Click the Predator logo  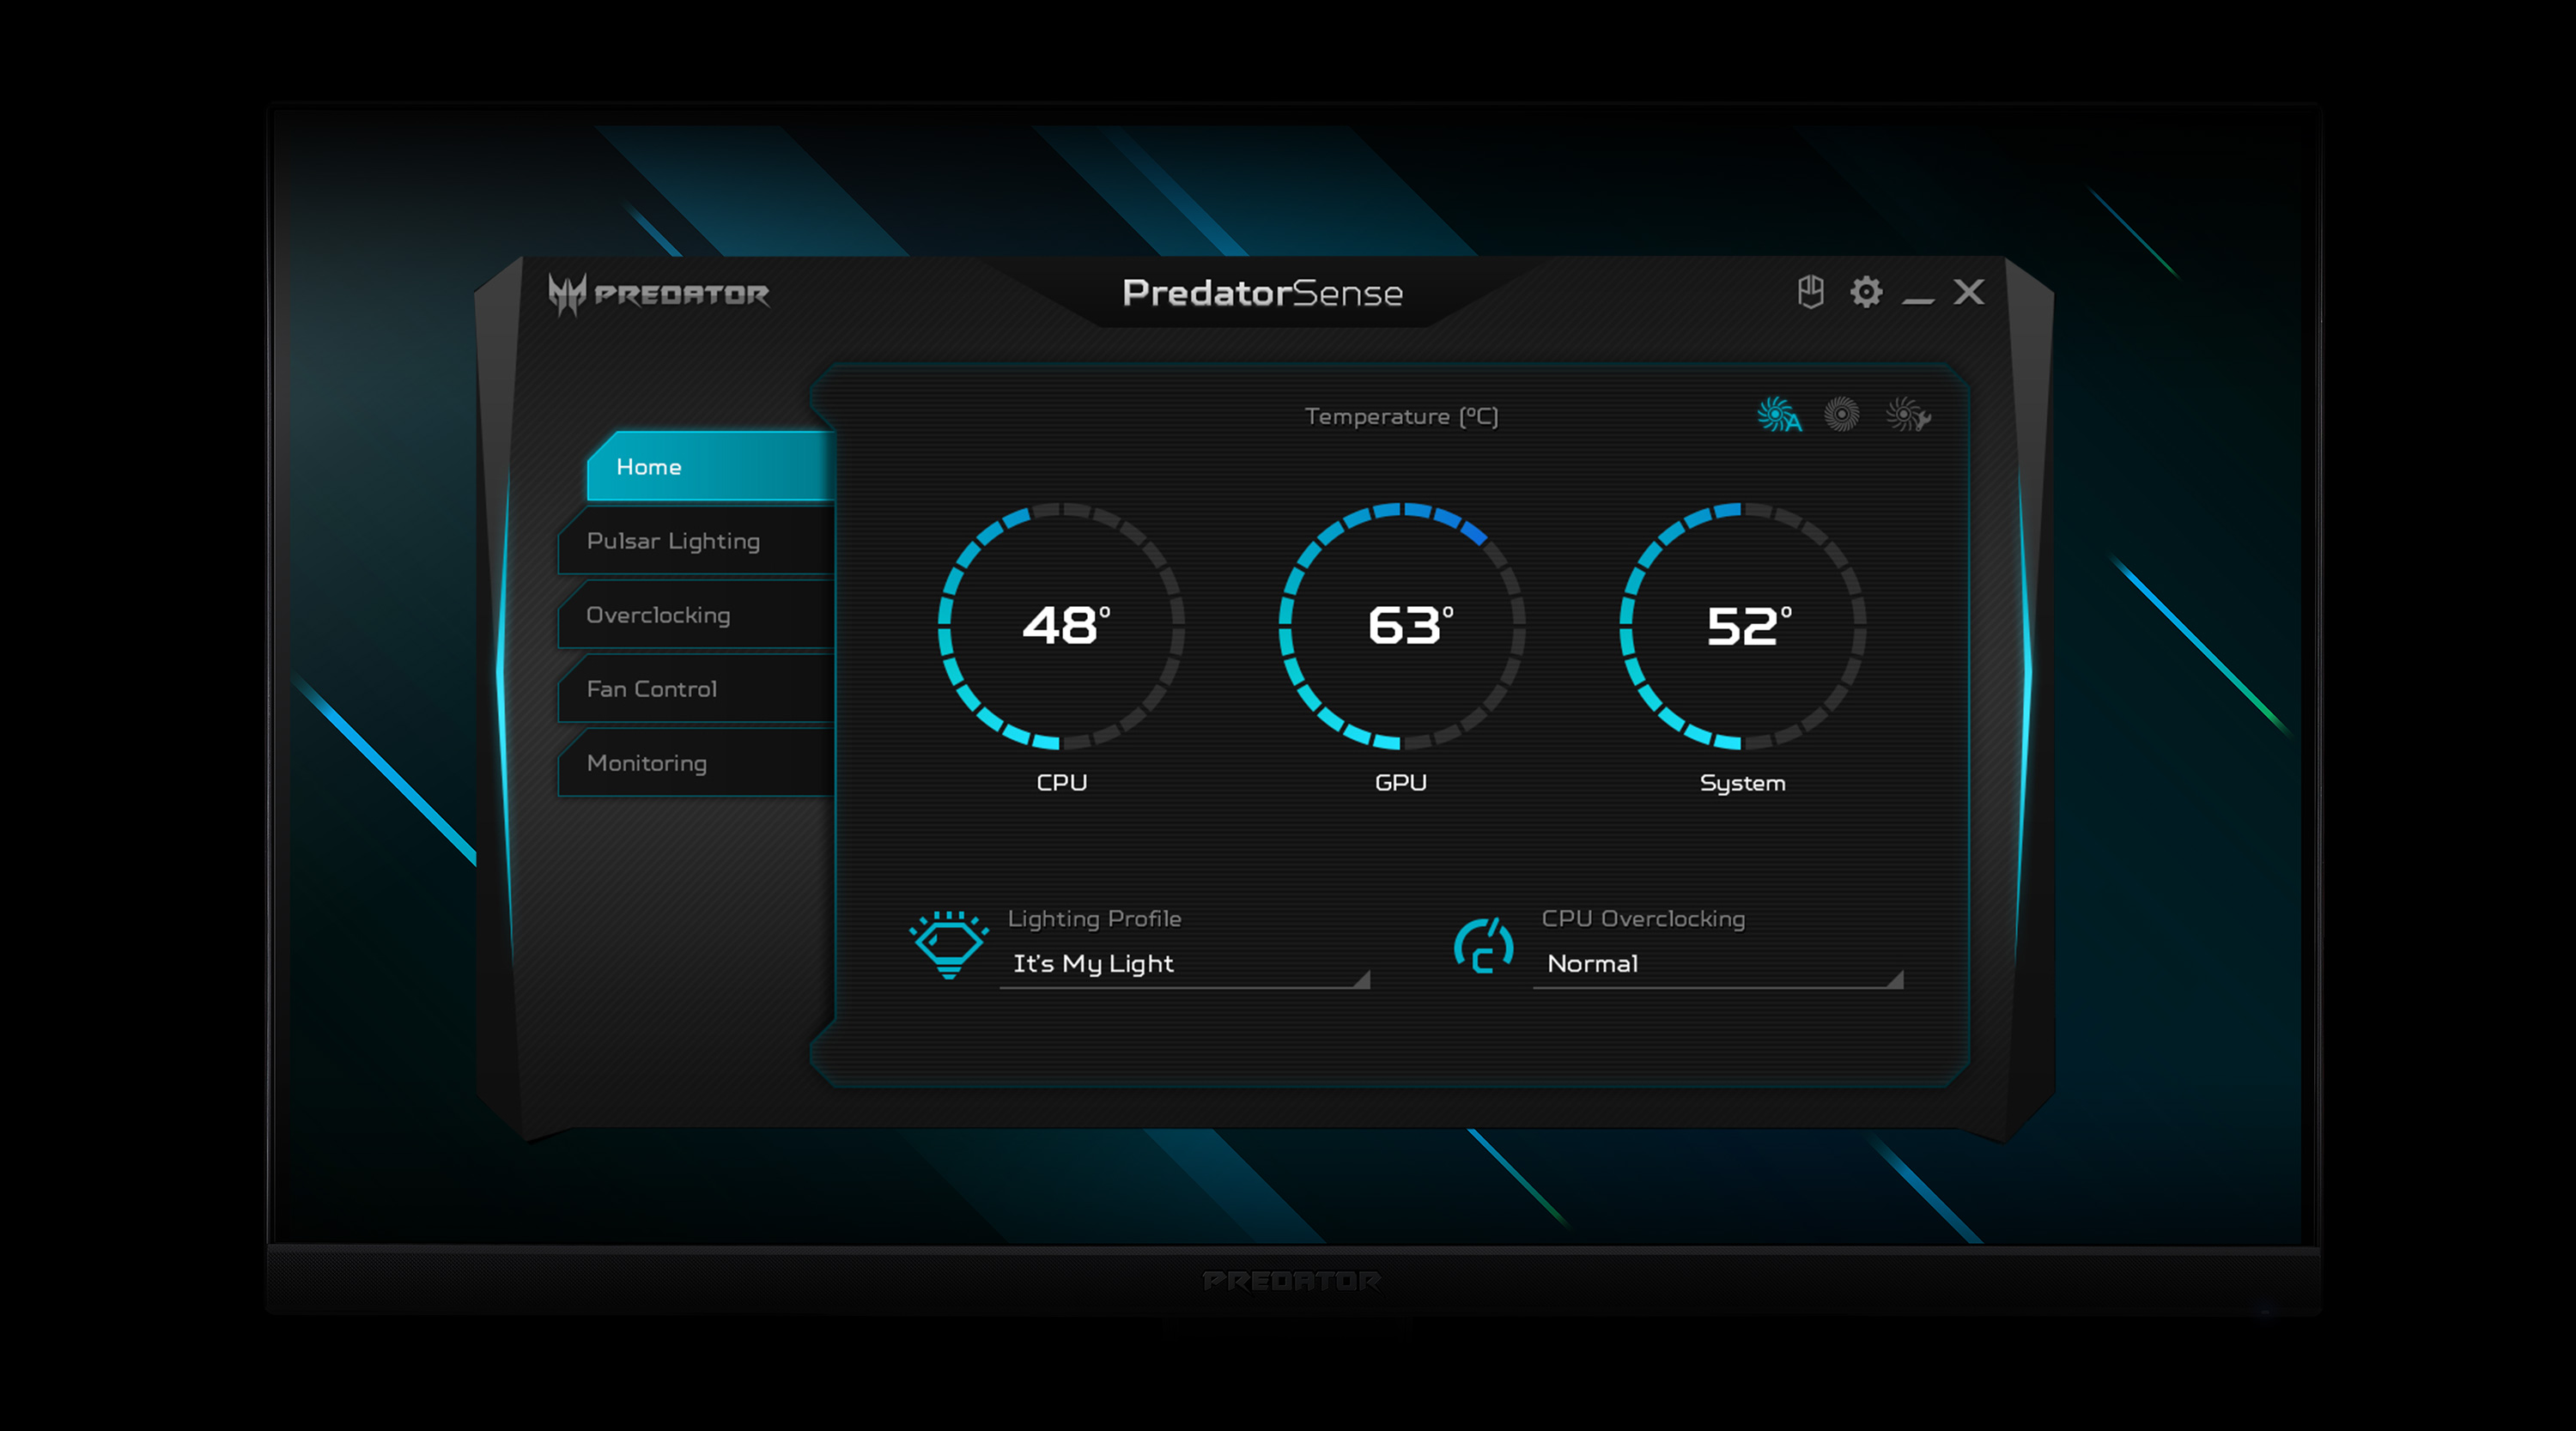coord(659,295)
